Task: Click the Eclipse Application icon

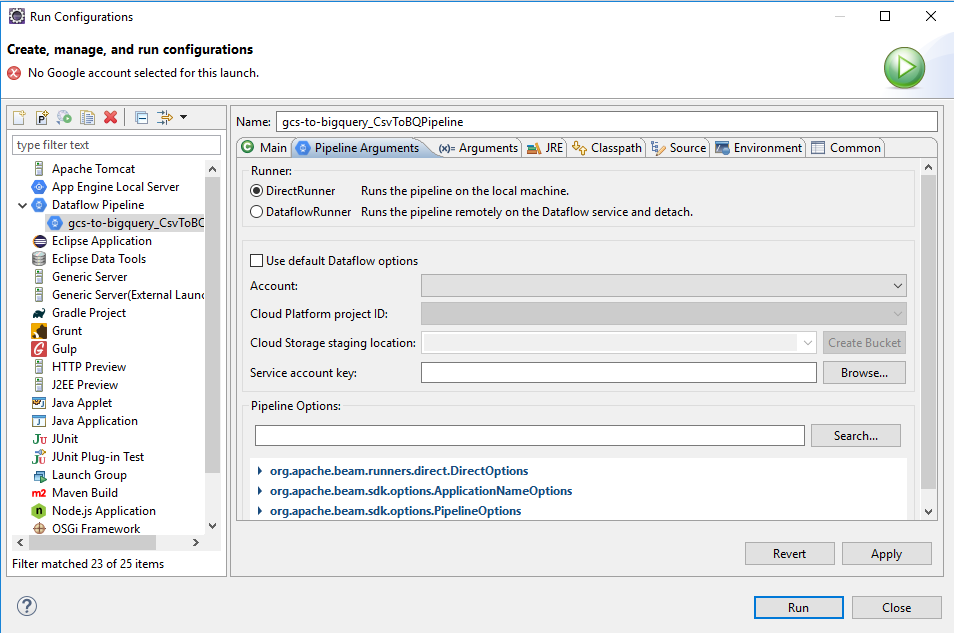Action: pos(40,241)
